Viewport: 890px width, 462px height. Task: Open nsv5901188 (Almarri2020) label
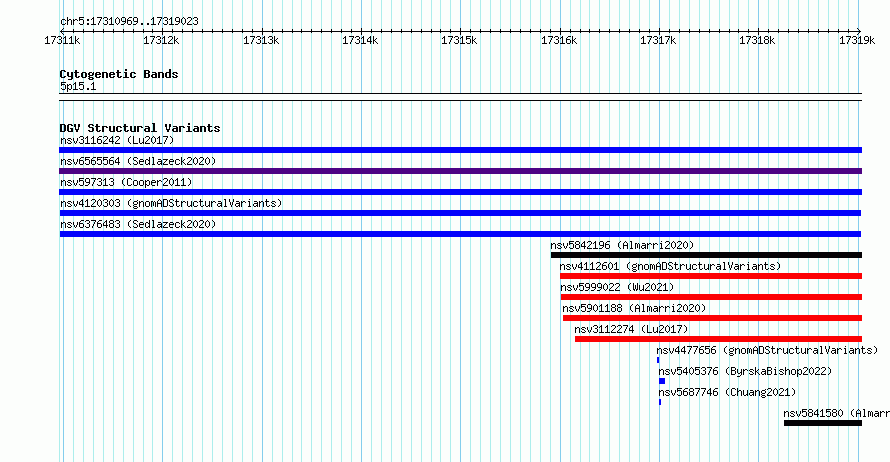click(x=634, y=308)
